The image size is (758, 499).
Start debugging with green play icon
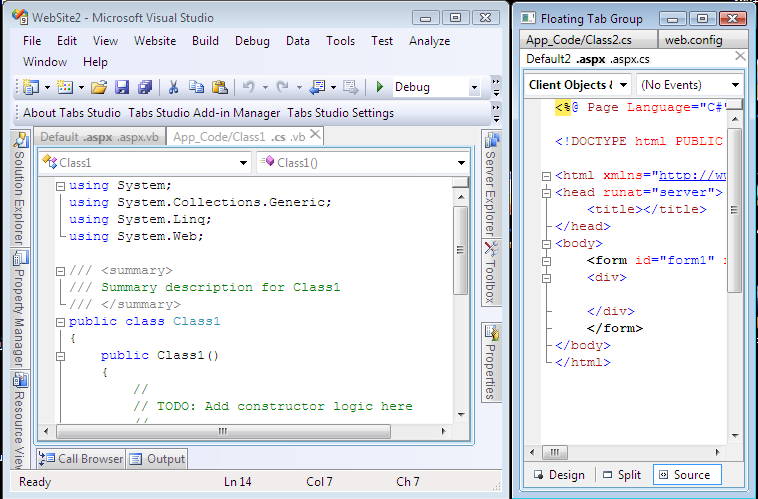click(x=379, y=87)
